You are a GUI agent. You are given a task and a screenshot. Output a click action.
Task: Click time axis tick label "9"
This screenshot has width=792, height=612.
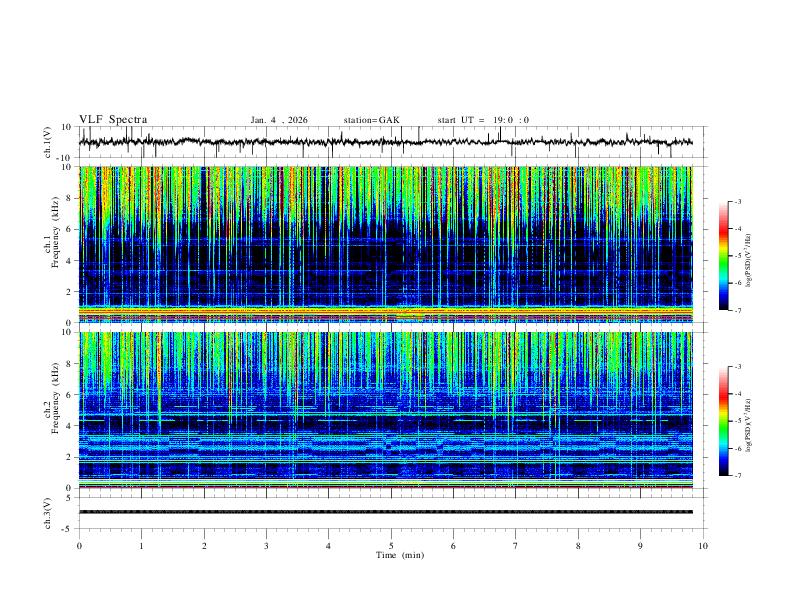640,546
